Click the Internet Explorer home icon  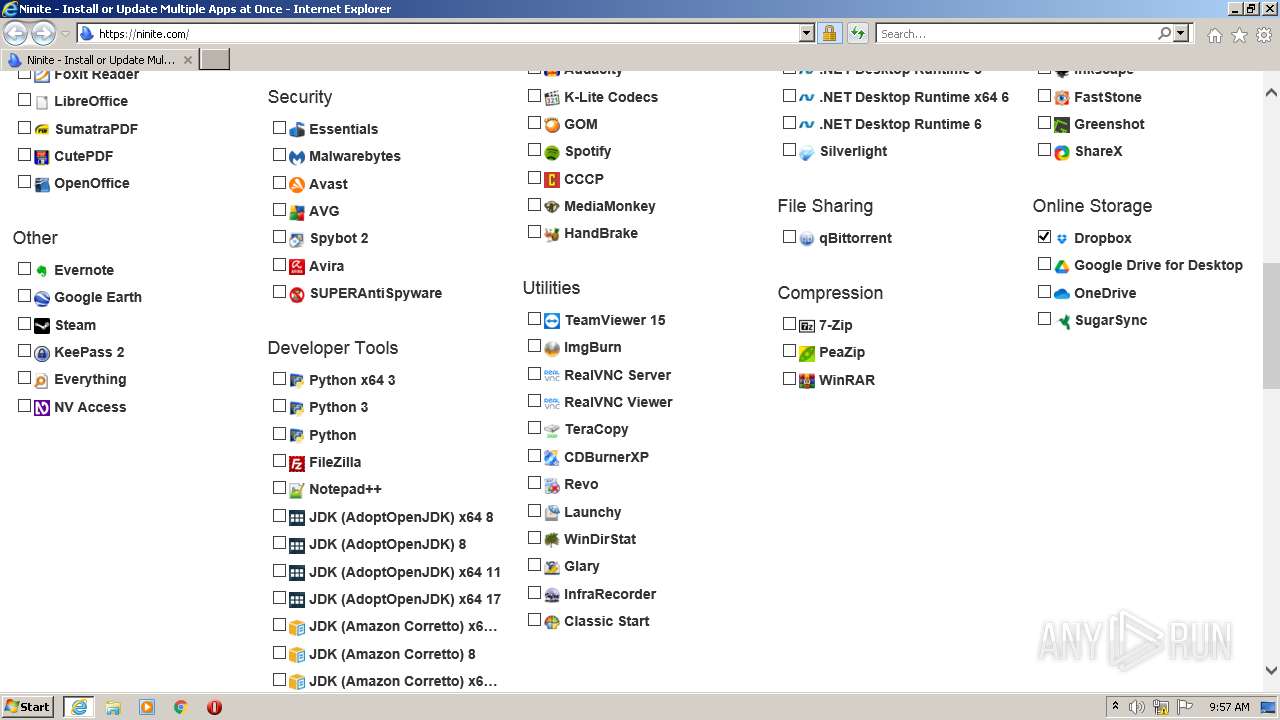pos(1214,35)
